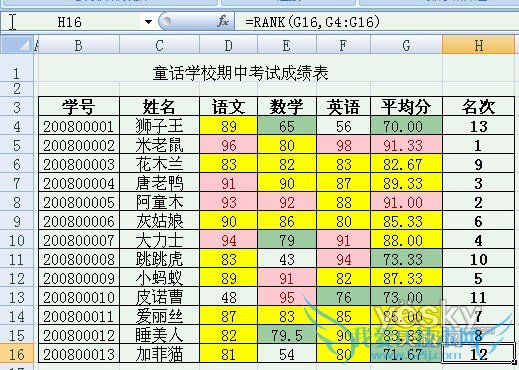Click average score 70.00
The width and height of the screenshot is (519, 370).
click(x=406, y=126)
